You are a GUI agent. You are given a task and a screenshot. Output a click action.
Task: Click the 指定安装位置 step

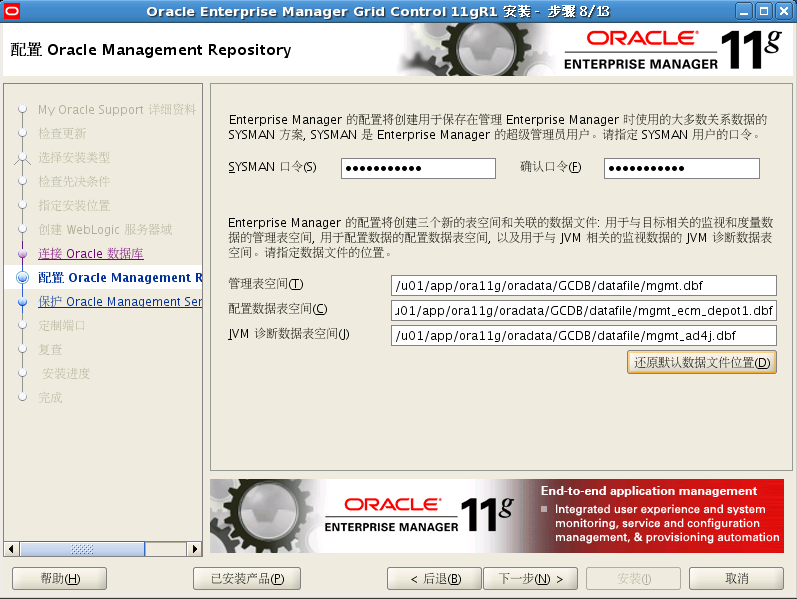(x=74, y=205)
